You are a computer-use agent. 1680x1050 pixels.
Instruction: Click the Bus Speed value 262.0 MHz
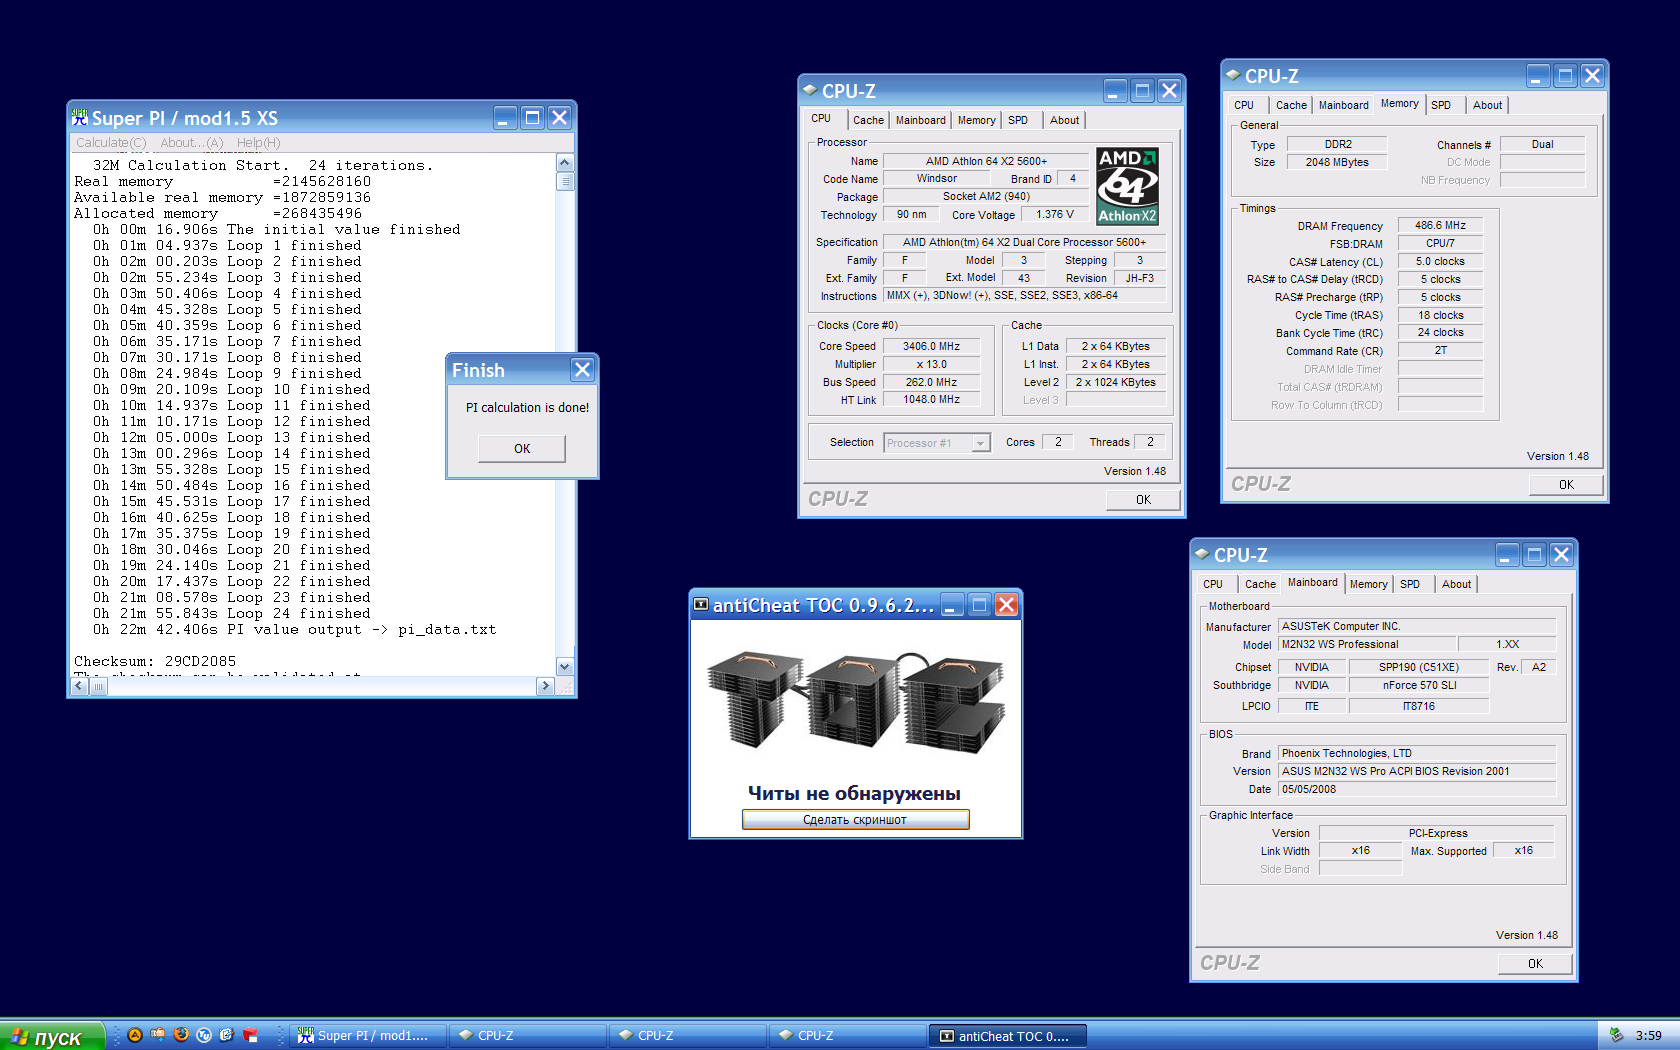(931, 382)
